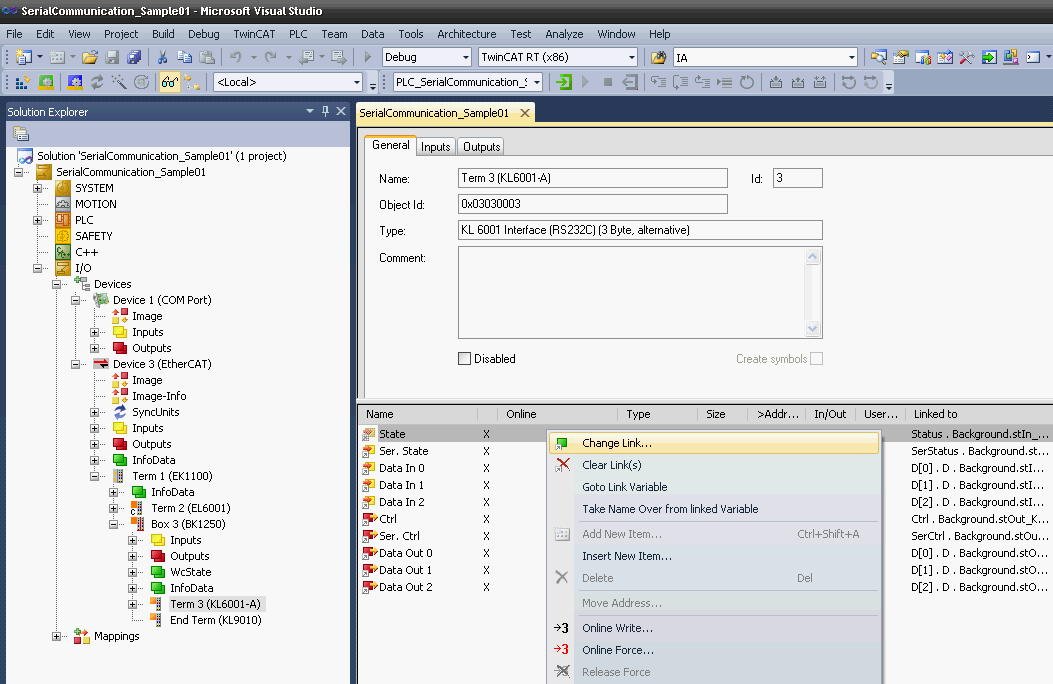Click the Comment box scroll-down arrow
The width and height of the screenshot is (1053, 684).
click(x=813, y=329)
